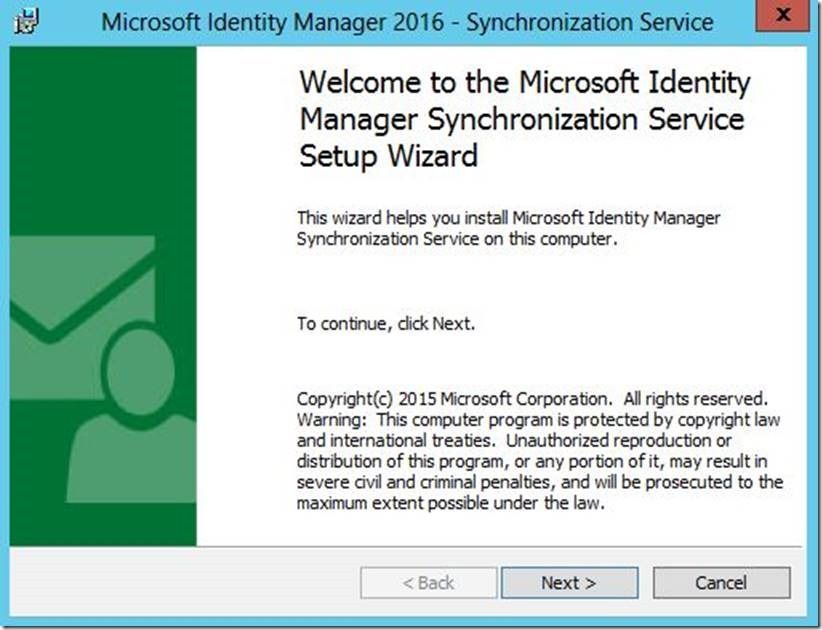Viewport: 822px width, 630px height.
Task: Click the Welcome heading text
Action: [524, 119]
